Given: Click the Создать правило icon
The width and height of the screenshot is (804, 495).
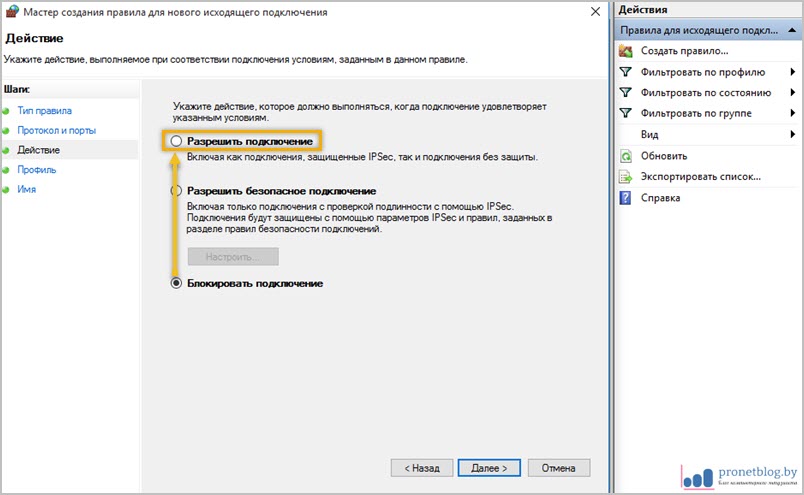Looking at the screenshot, I should click(x=626, y=50).
